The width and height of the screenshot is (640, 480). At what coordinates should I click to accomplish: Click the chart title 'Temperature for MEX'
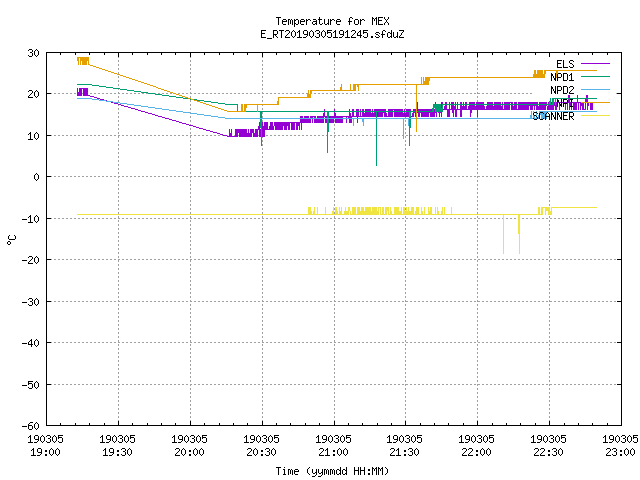click(332, 21)
